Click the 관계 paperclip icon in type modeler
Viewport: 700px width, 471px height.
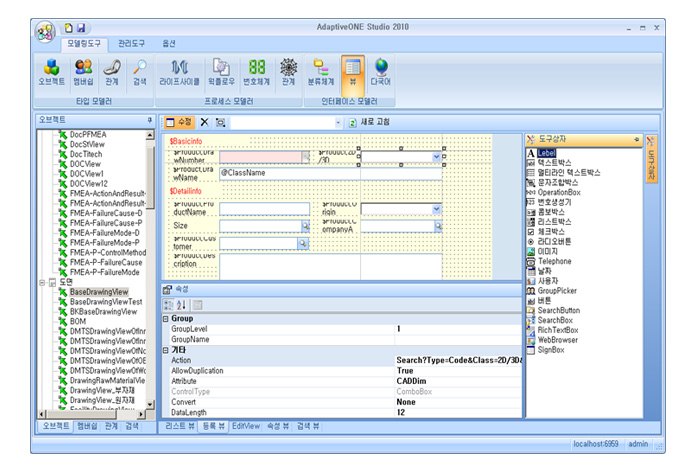click(112, 72)
